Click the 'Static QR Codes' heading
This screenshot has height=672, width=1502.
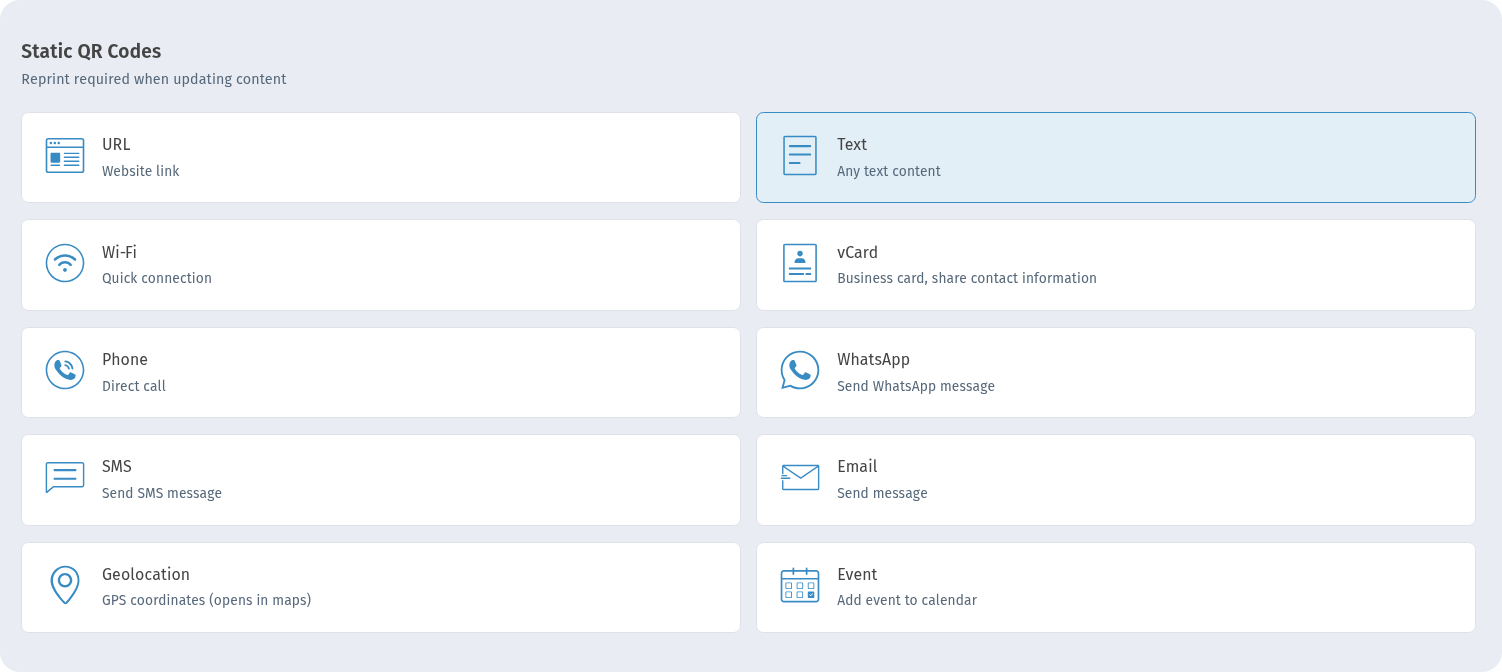tap(91, 51)
